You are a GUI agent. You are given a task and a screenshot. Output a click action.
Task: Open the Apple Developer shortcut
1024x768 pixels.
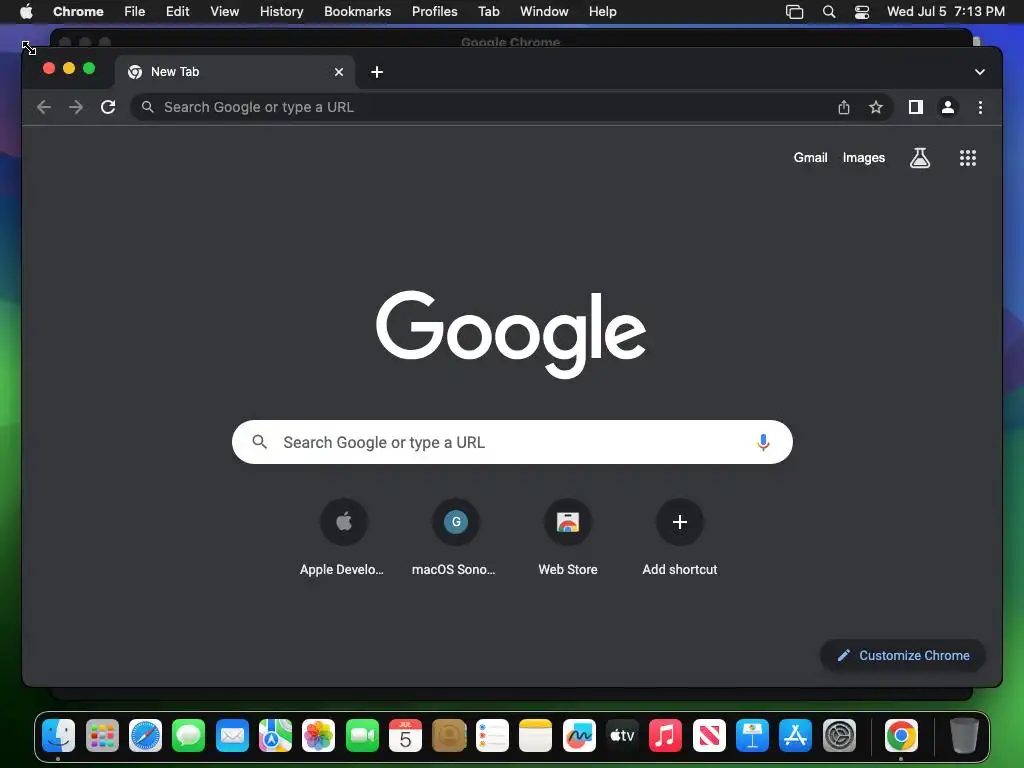click(x=343, y=537)
